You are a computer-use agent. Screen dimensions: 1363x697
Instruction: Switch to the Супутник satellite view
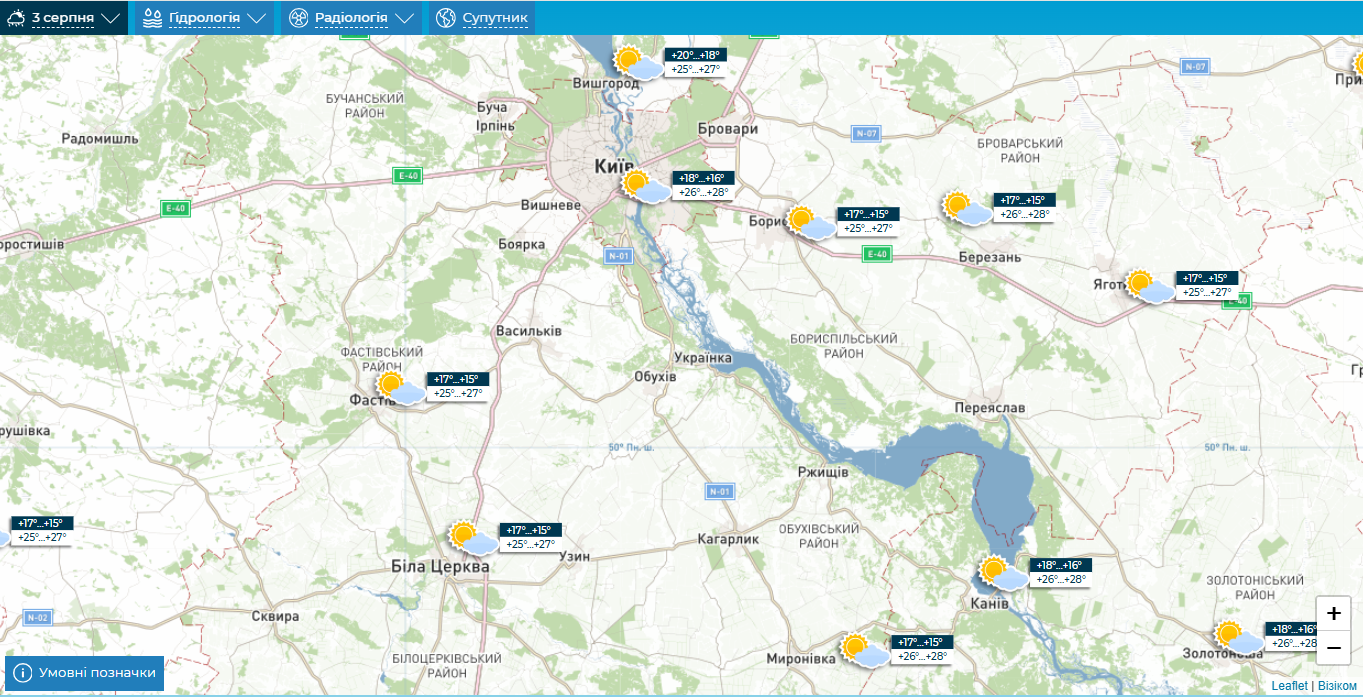[482, 18]
